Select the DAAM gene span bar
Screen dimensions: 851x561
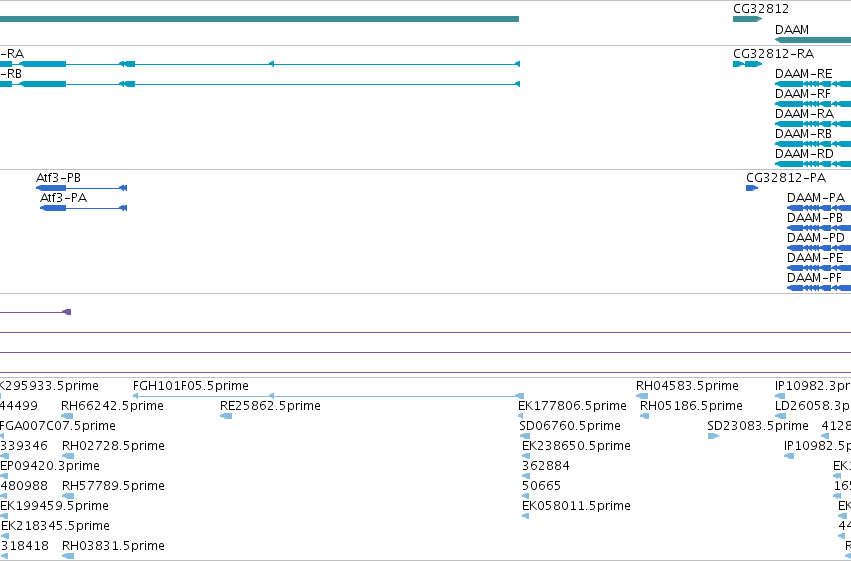(813, 40)
